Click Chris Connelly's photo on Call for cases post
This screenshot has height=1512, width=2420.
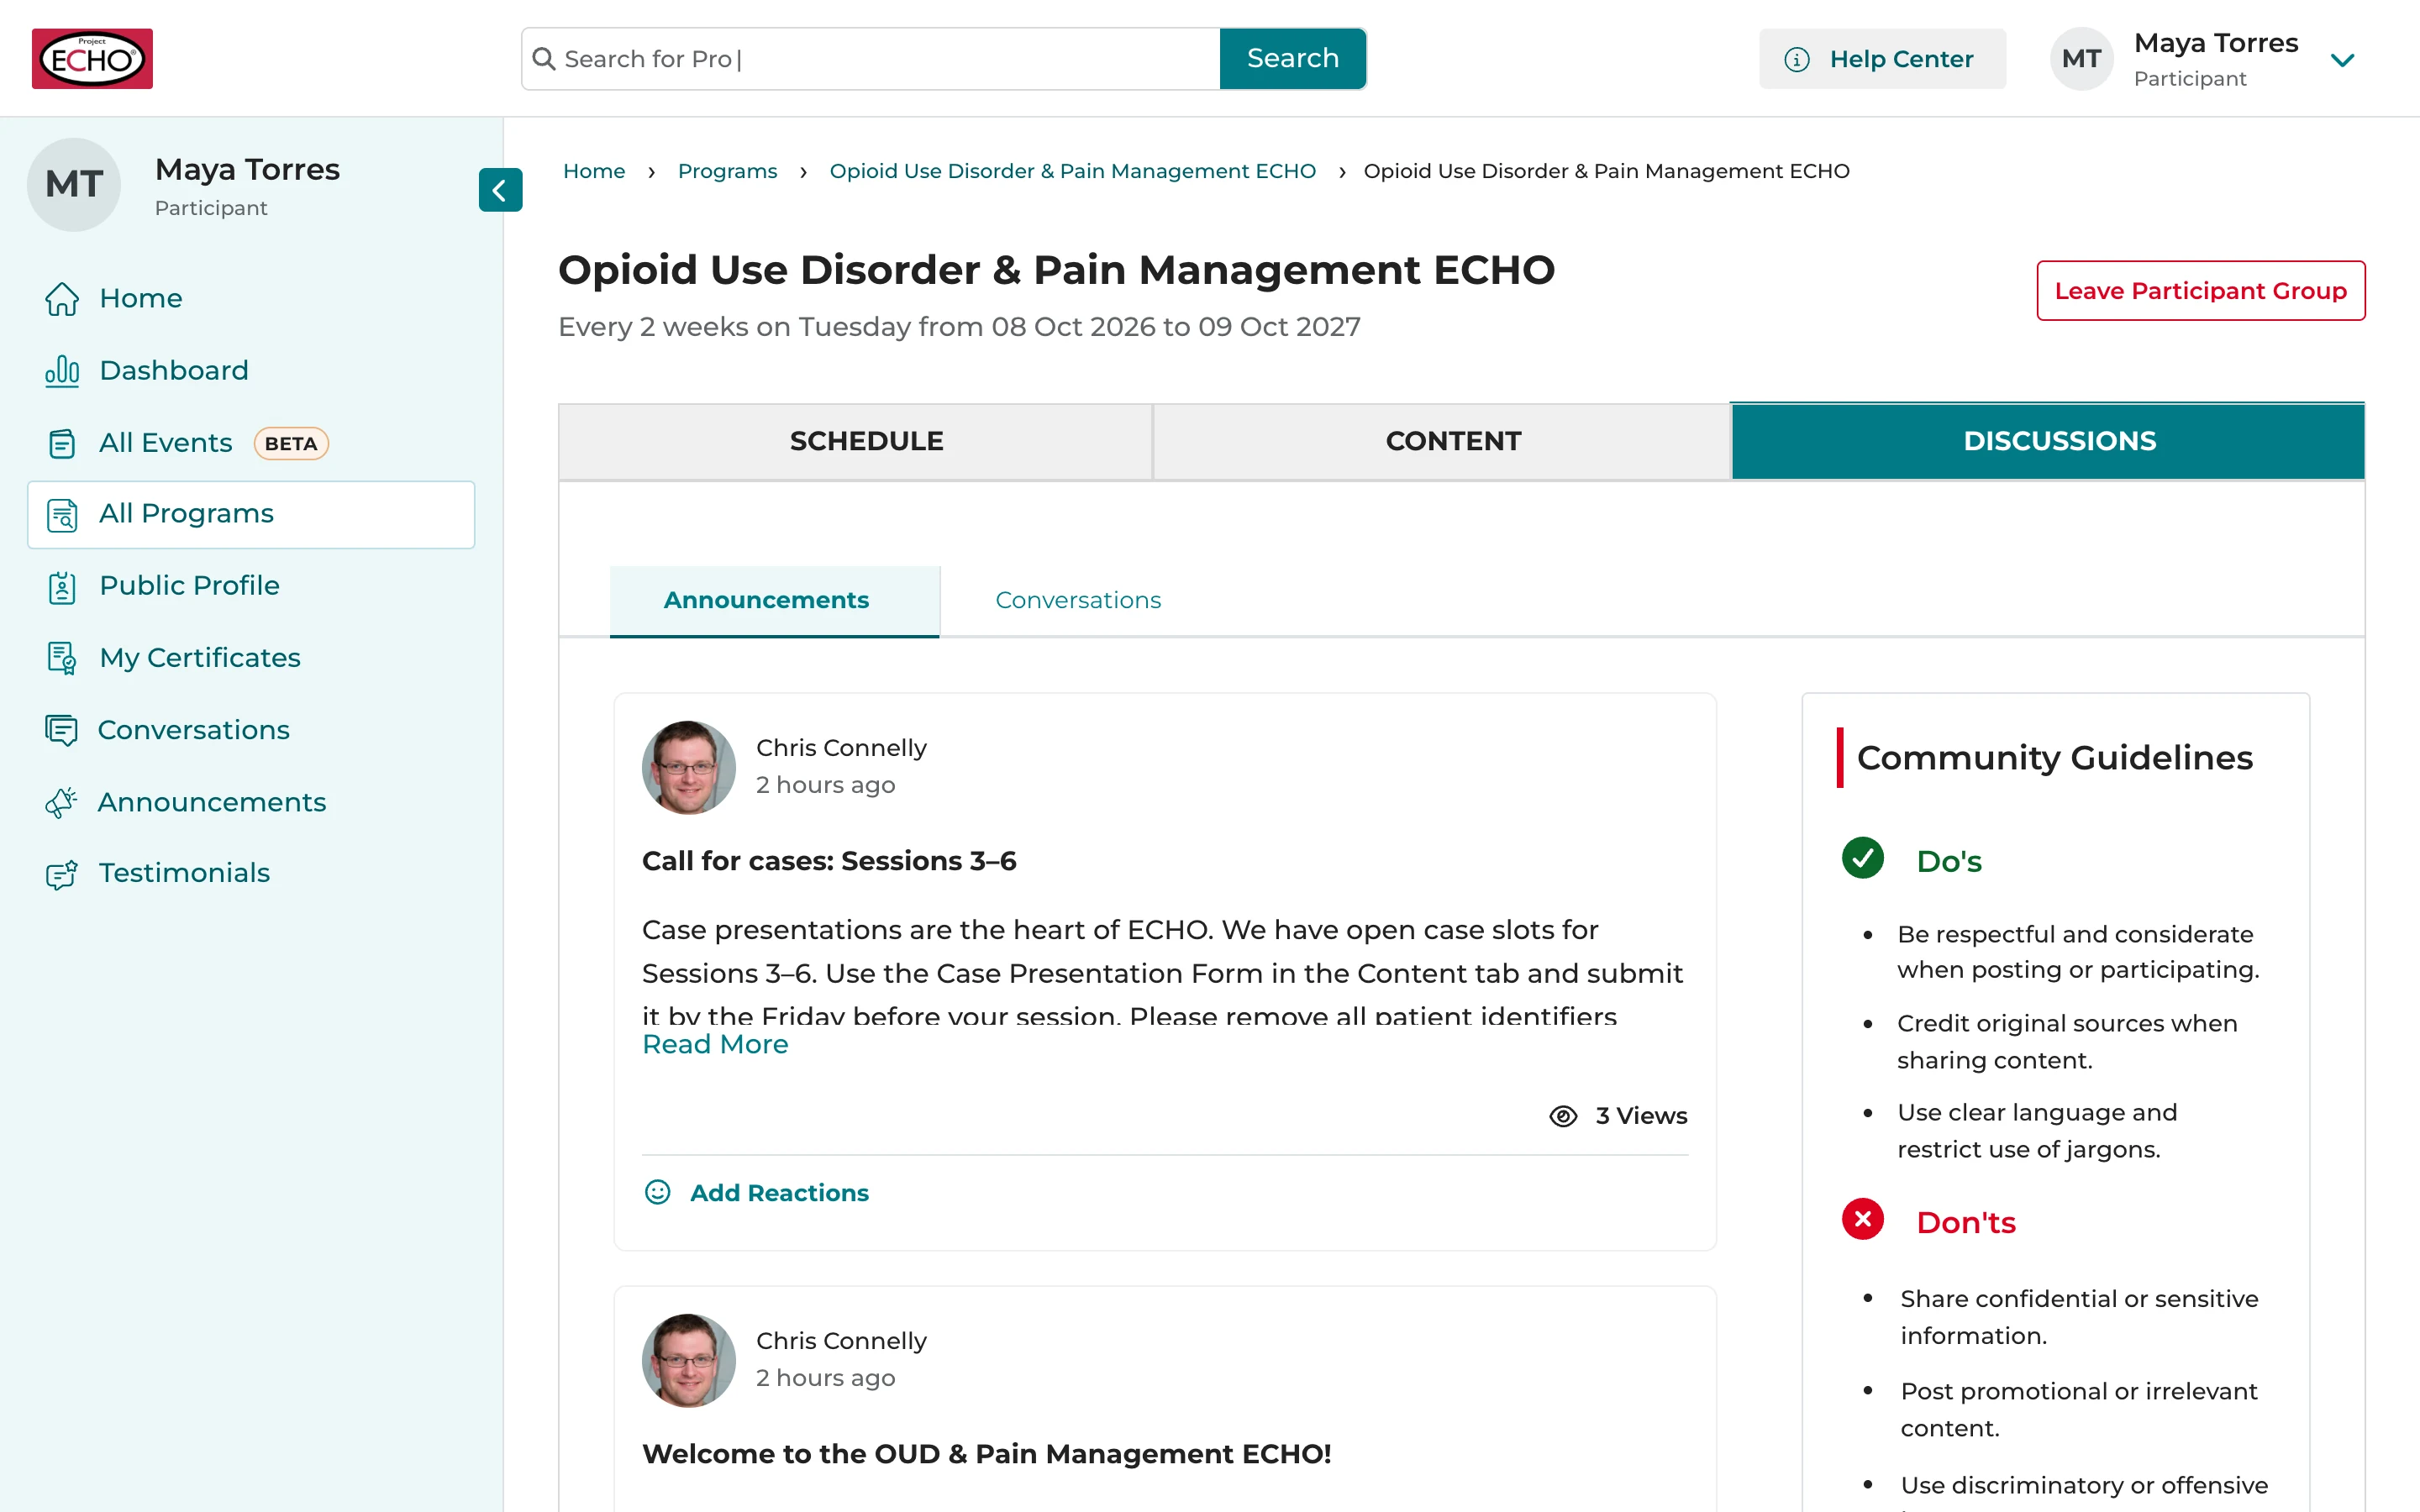click(688, 767)
